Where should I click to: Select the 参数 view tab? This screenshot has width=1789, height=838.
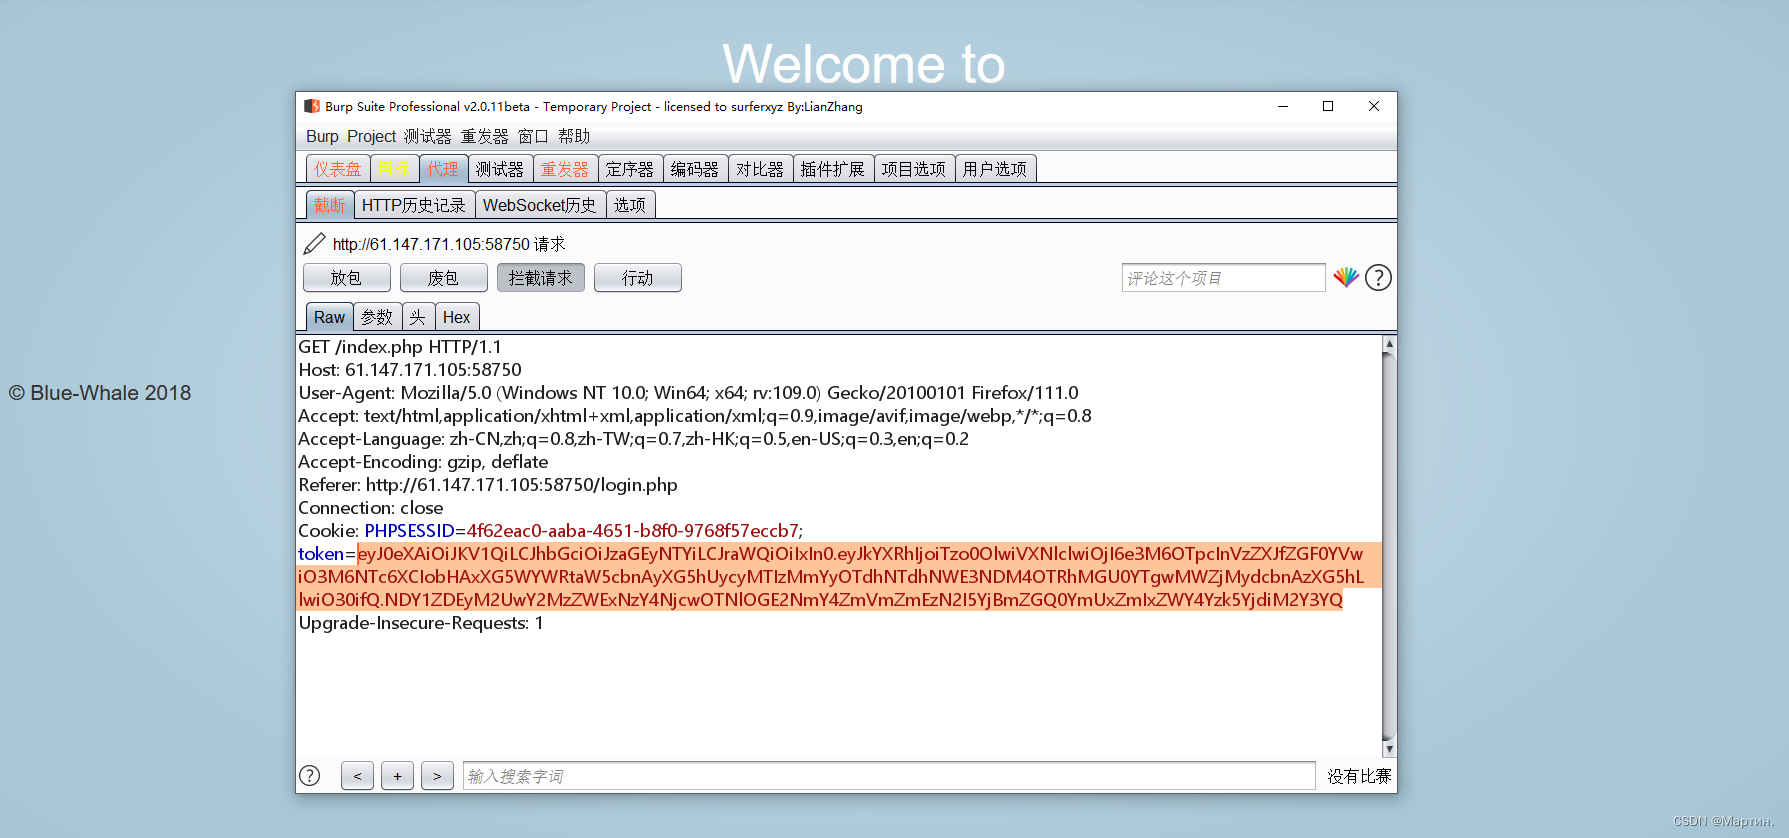377,317
